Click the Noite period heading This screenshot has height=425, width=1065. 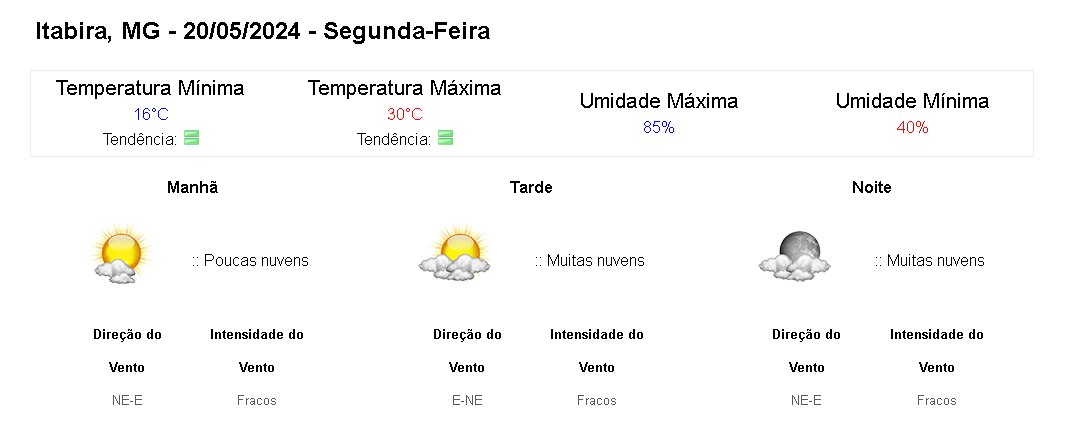click(871, 187)
